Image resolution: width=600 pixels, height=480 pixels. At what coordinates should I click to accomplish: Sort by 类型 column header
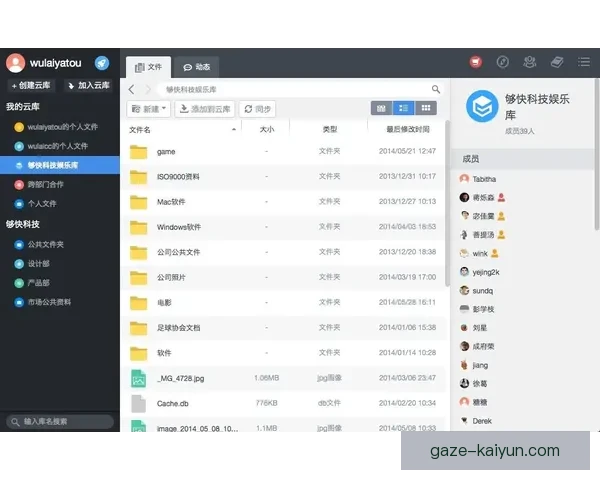[329, 129]
